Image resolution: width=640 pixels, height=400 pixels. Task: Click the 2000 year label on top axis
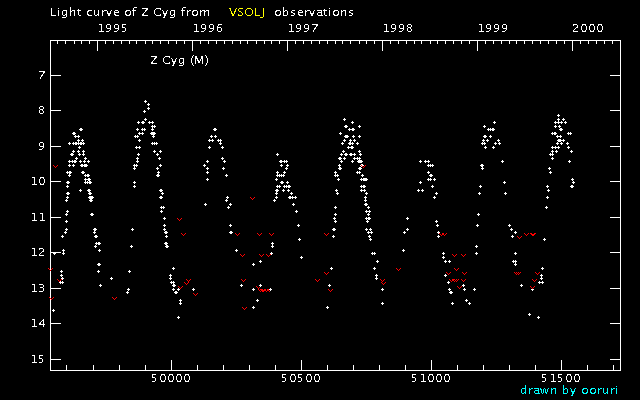587,29
